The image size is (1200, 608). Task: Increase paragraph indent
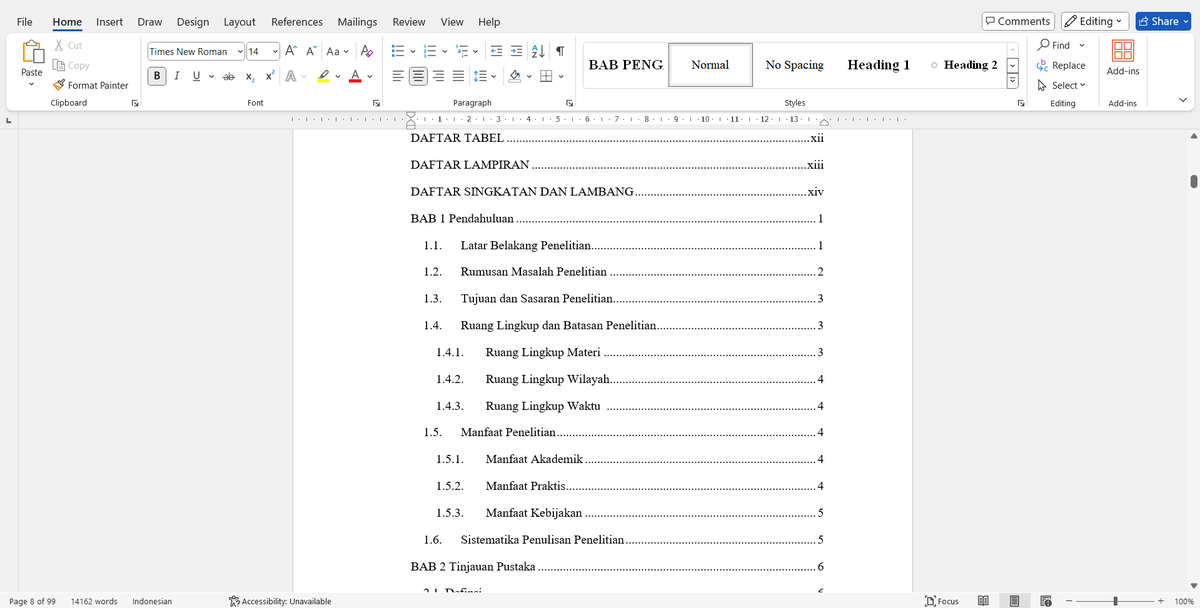(517, 51)
